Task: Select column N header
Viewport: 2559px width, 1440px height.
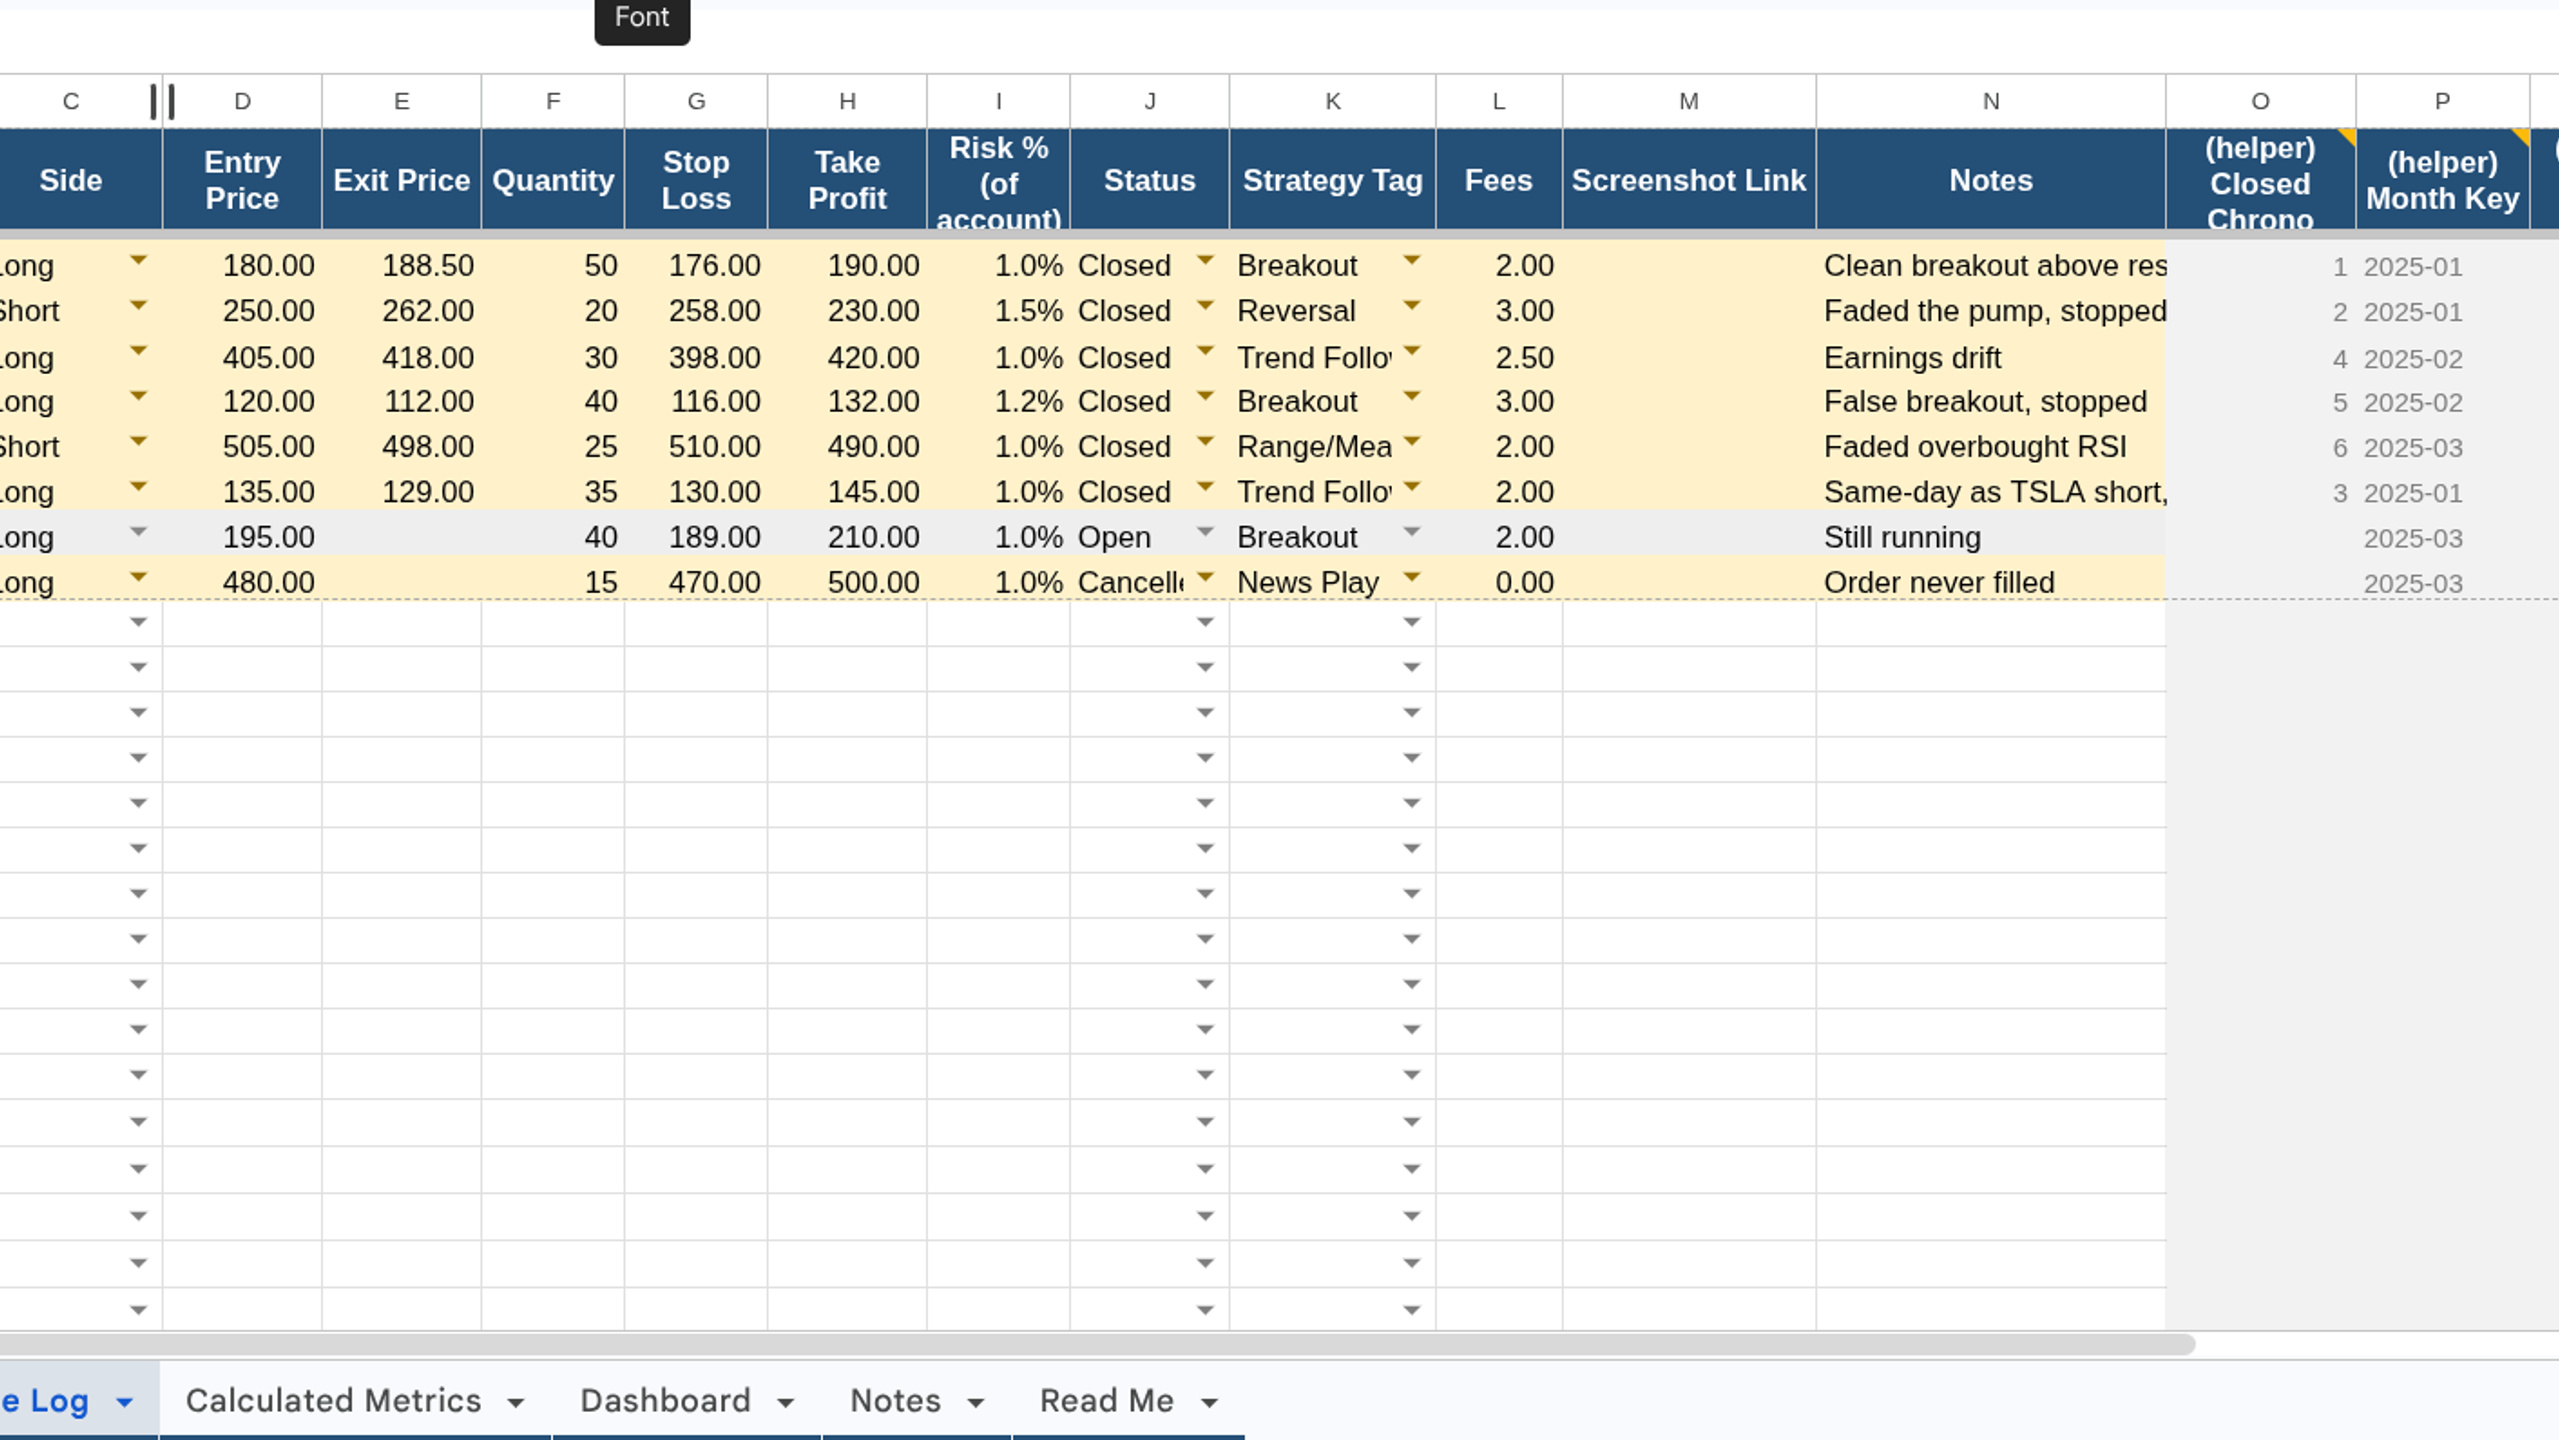Action: (x=1990, y=101)
